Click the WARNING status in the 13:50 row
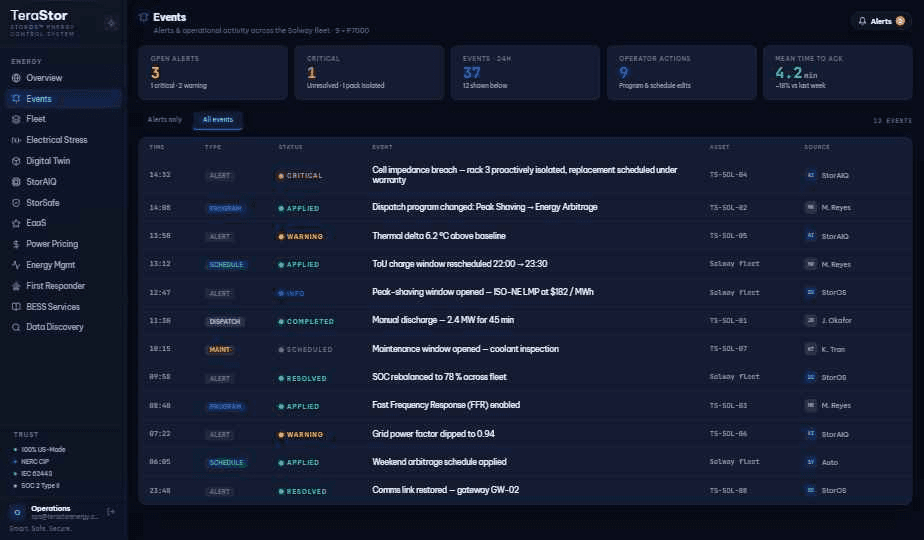924x540 pixels. pos(301,236)
